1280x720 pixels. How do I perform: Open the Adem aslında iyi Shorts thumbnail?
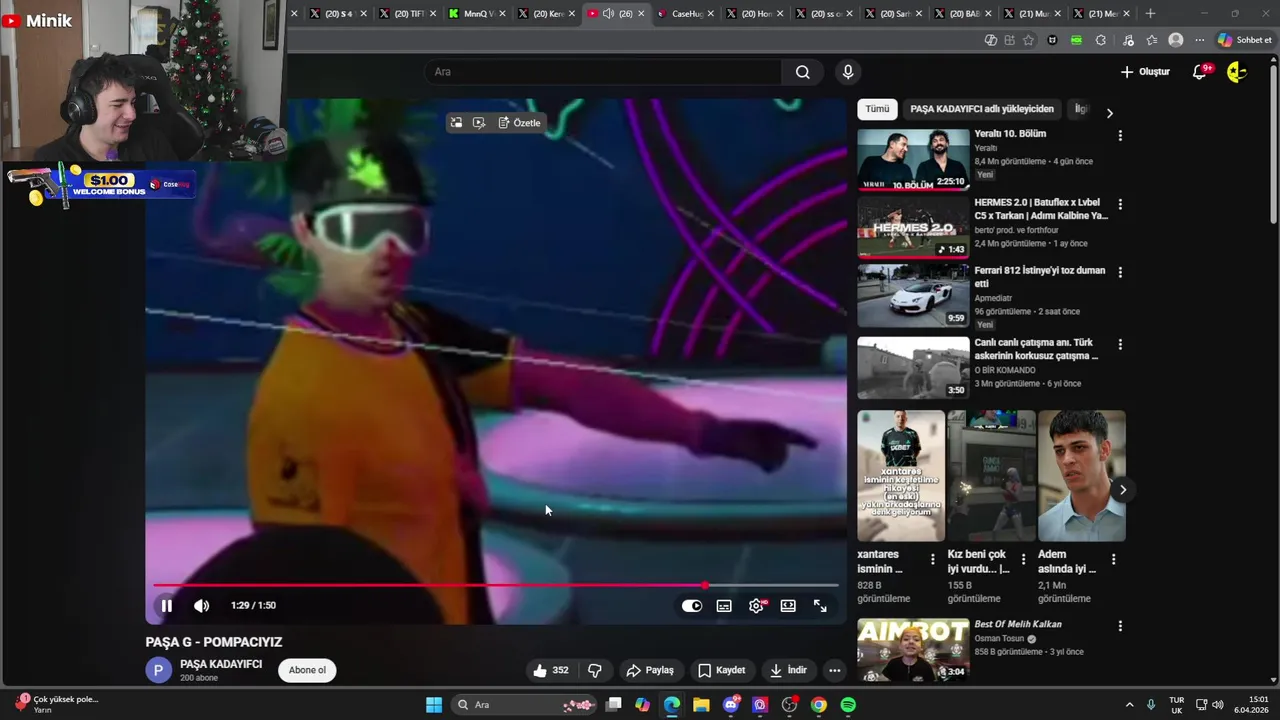point(1082,476)
